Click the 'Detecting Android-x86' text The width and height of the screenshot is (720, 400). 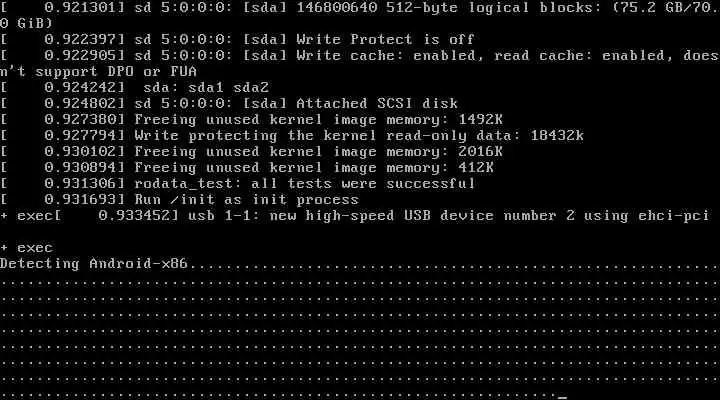94,264
